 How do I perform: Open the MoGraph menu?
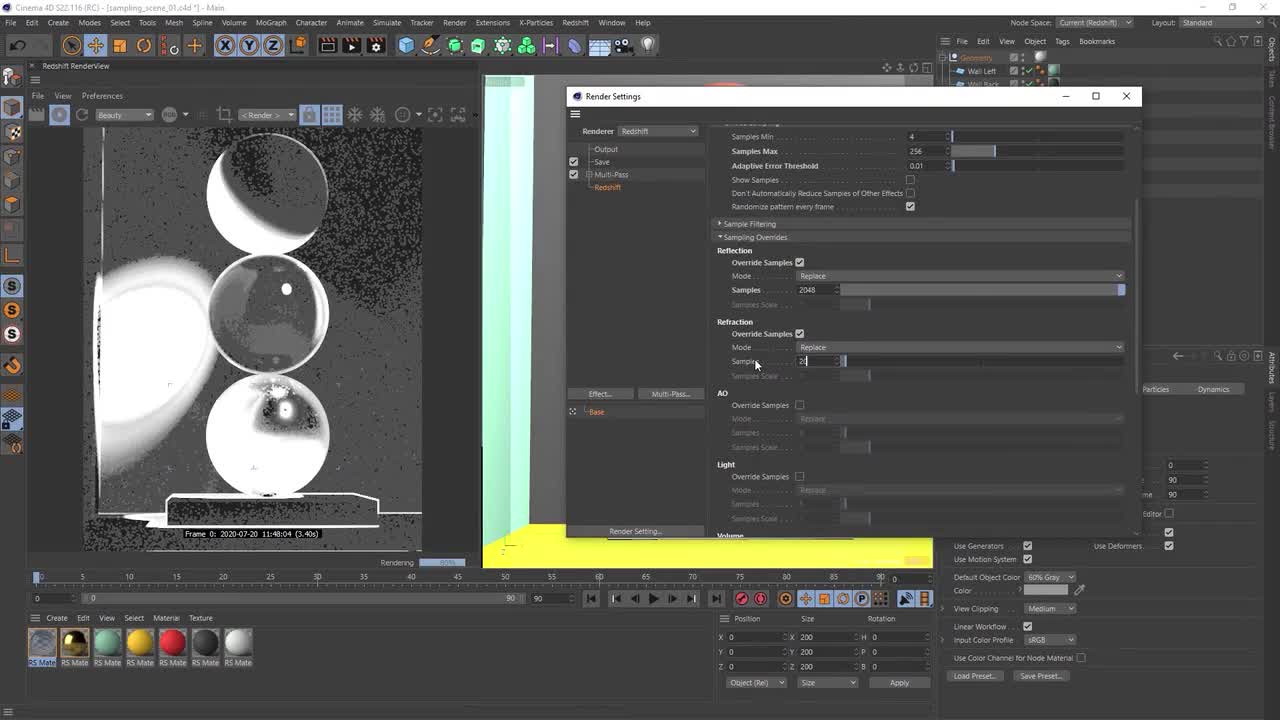[x=271, y=23]
